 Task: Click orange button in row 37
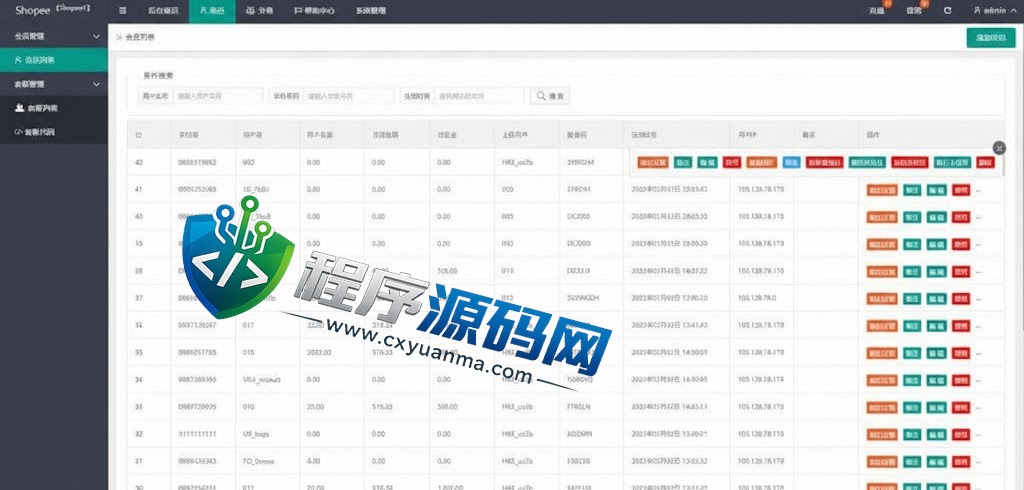click(882, 299)
